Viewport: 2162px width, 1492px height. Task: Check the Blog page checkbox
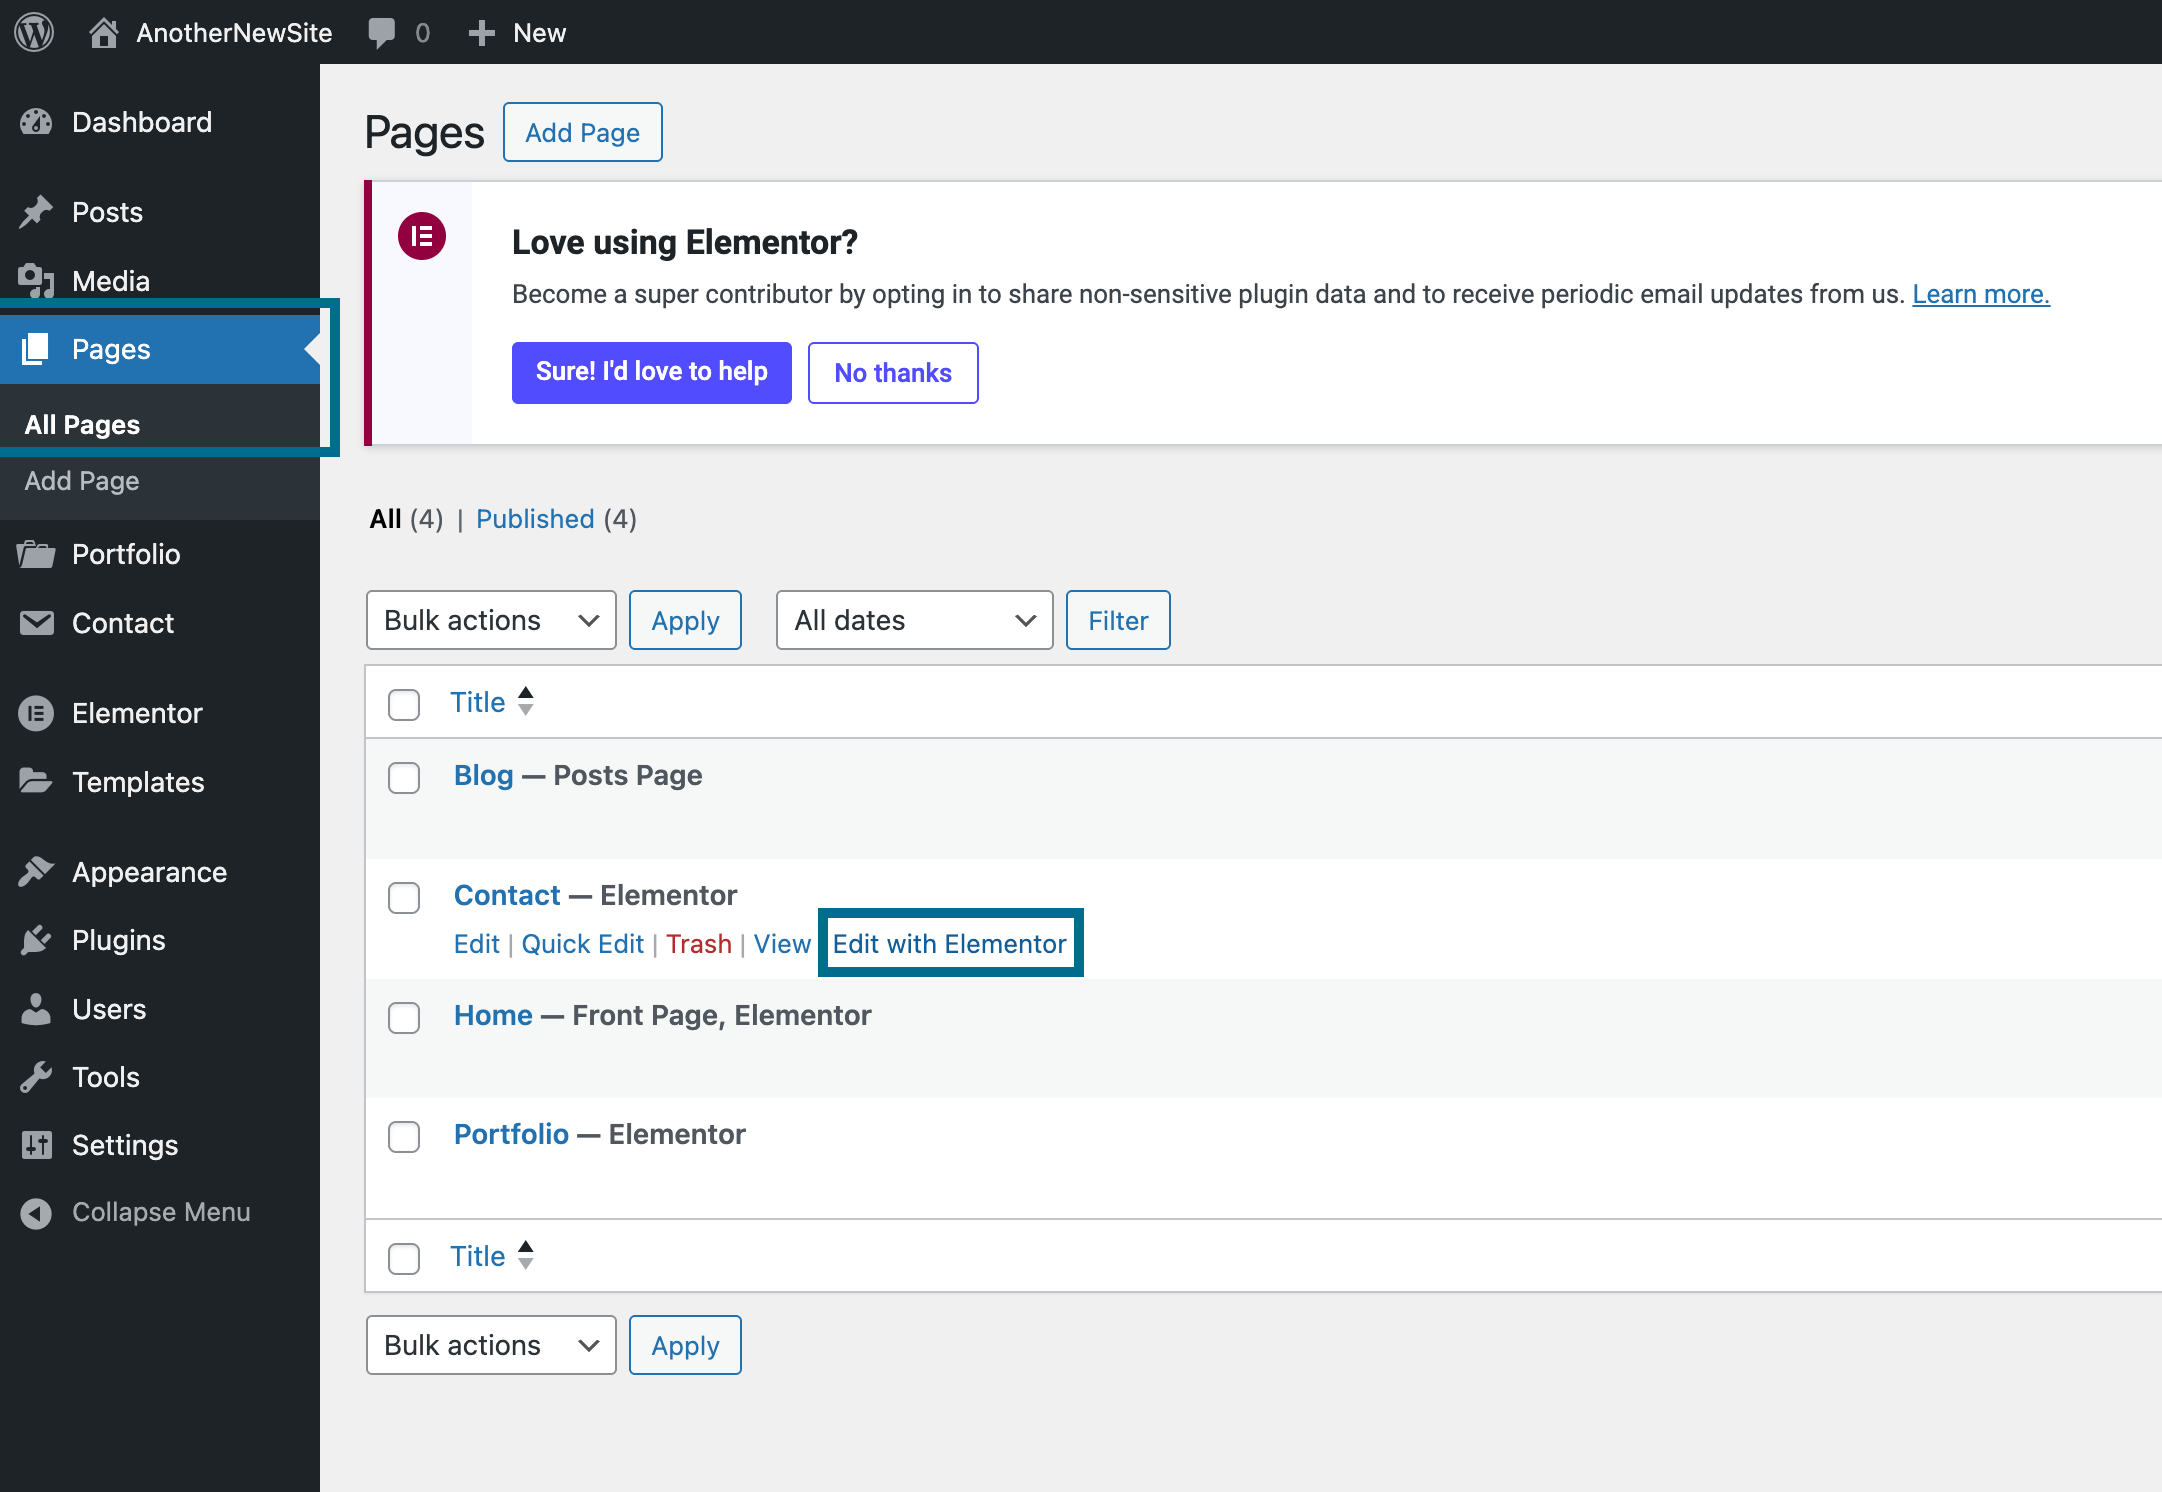(404, 778)
